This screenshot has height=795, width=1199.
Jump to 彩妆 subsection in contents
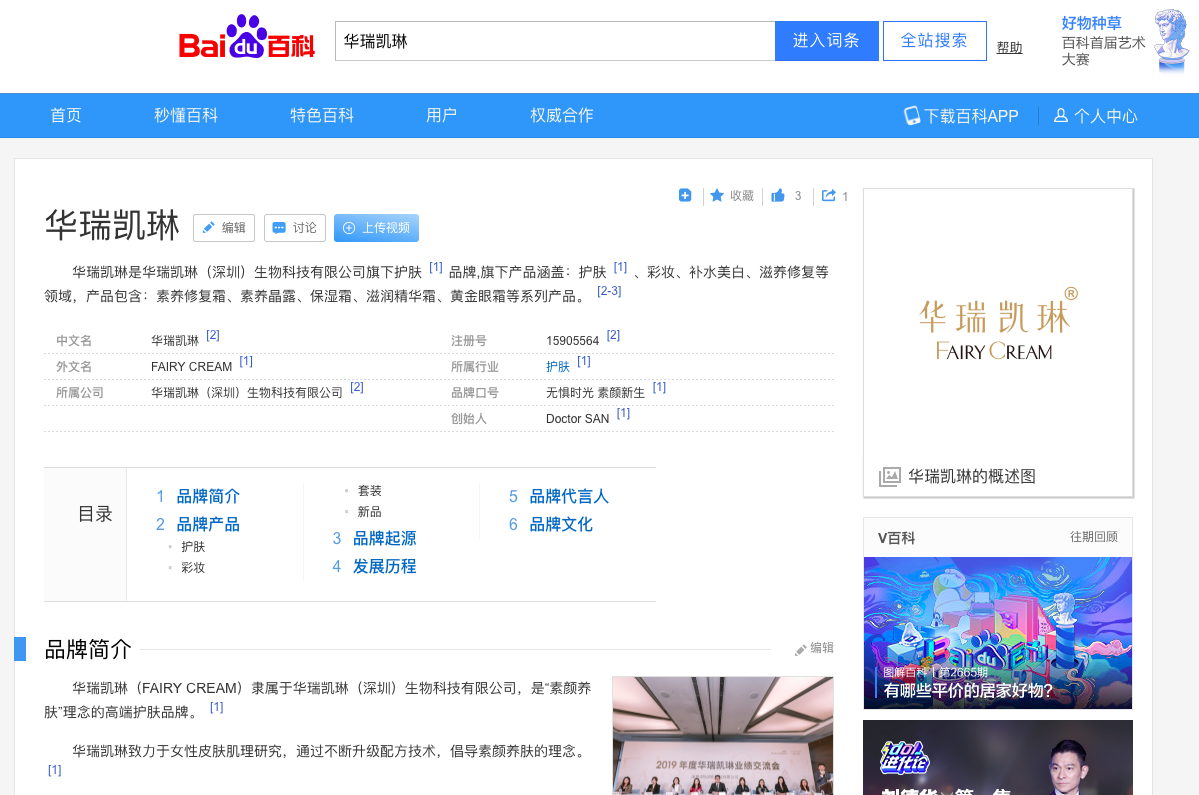coord(193,567)
